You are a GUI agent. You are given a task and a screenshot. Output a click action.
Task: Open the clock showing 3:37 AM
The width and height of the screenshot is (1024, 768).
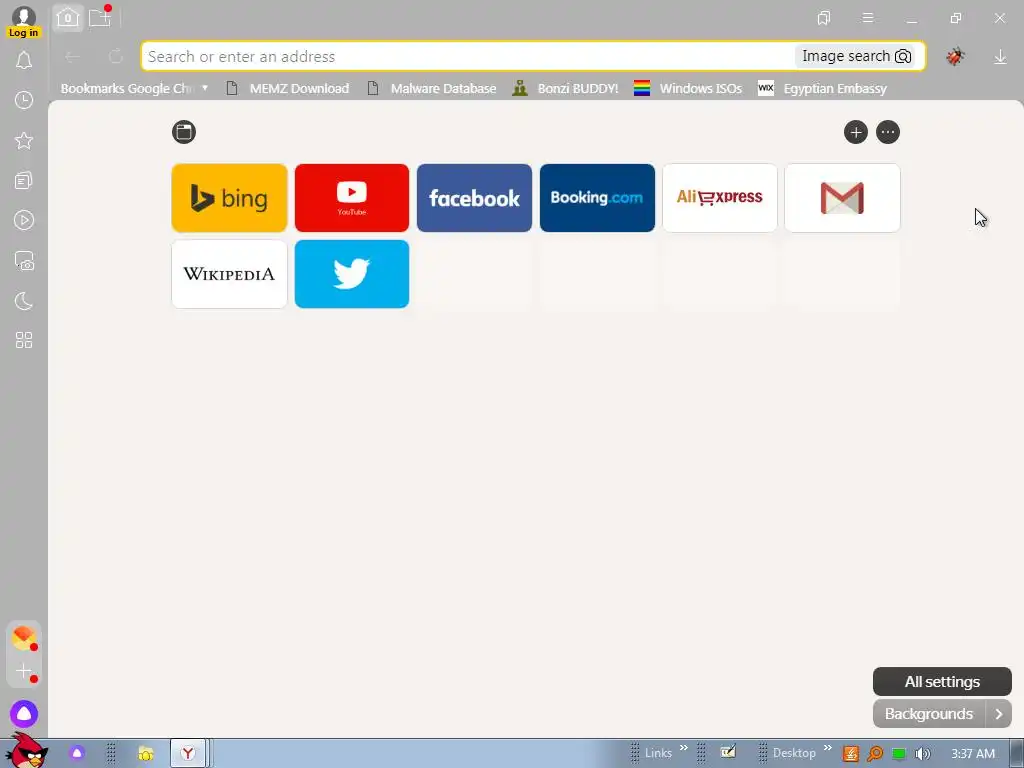pyautogui.click(x=973, y=754)
